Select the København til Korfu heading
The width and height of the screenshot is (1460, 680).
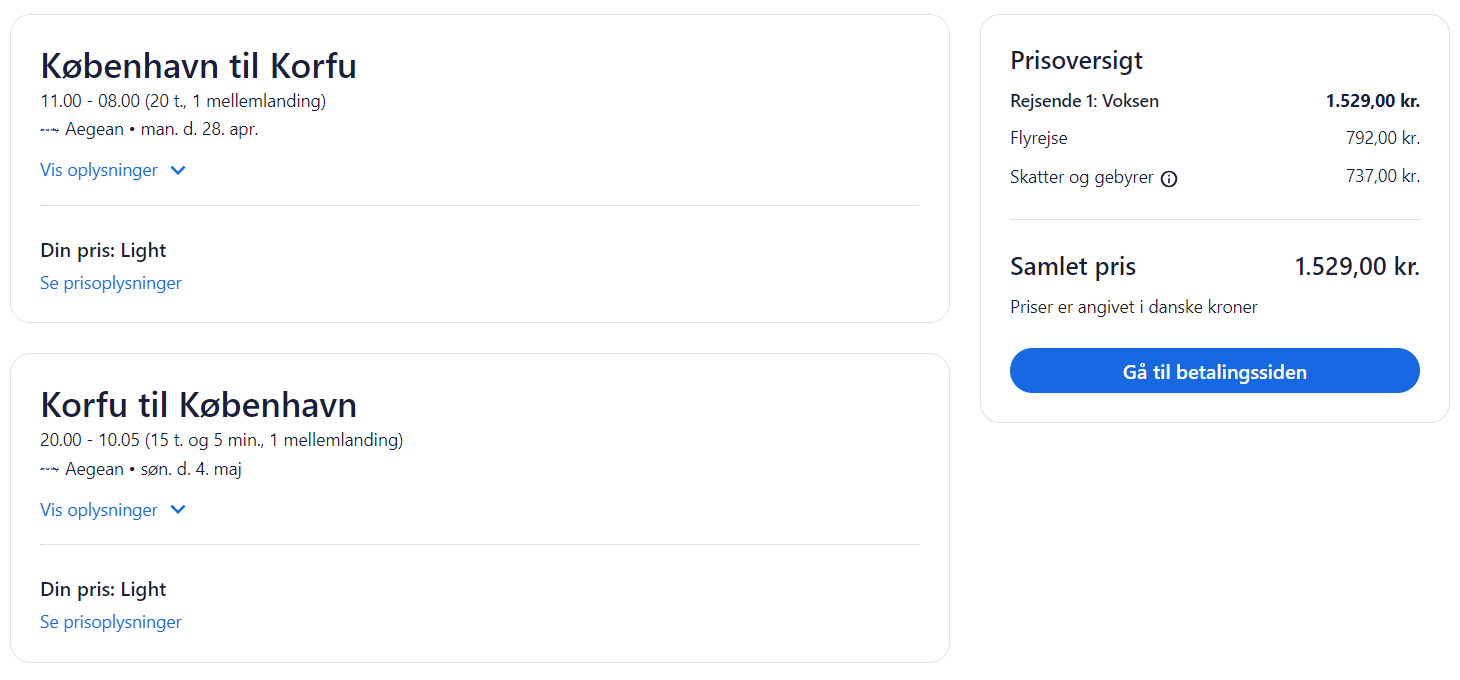(x=198, y=66)
